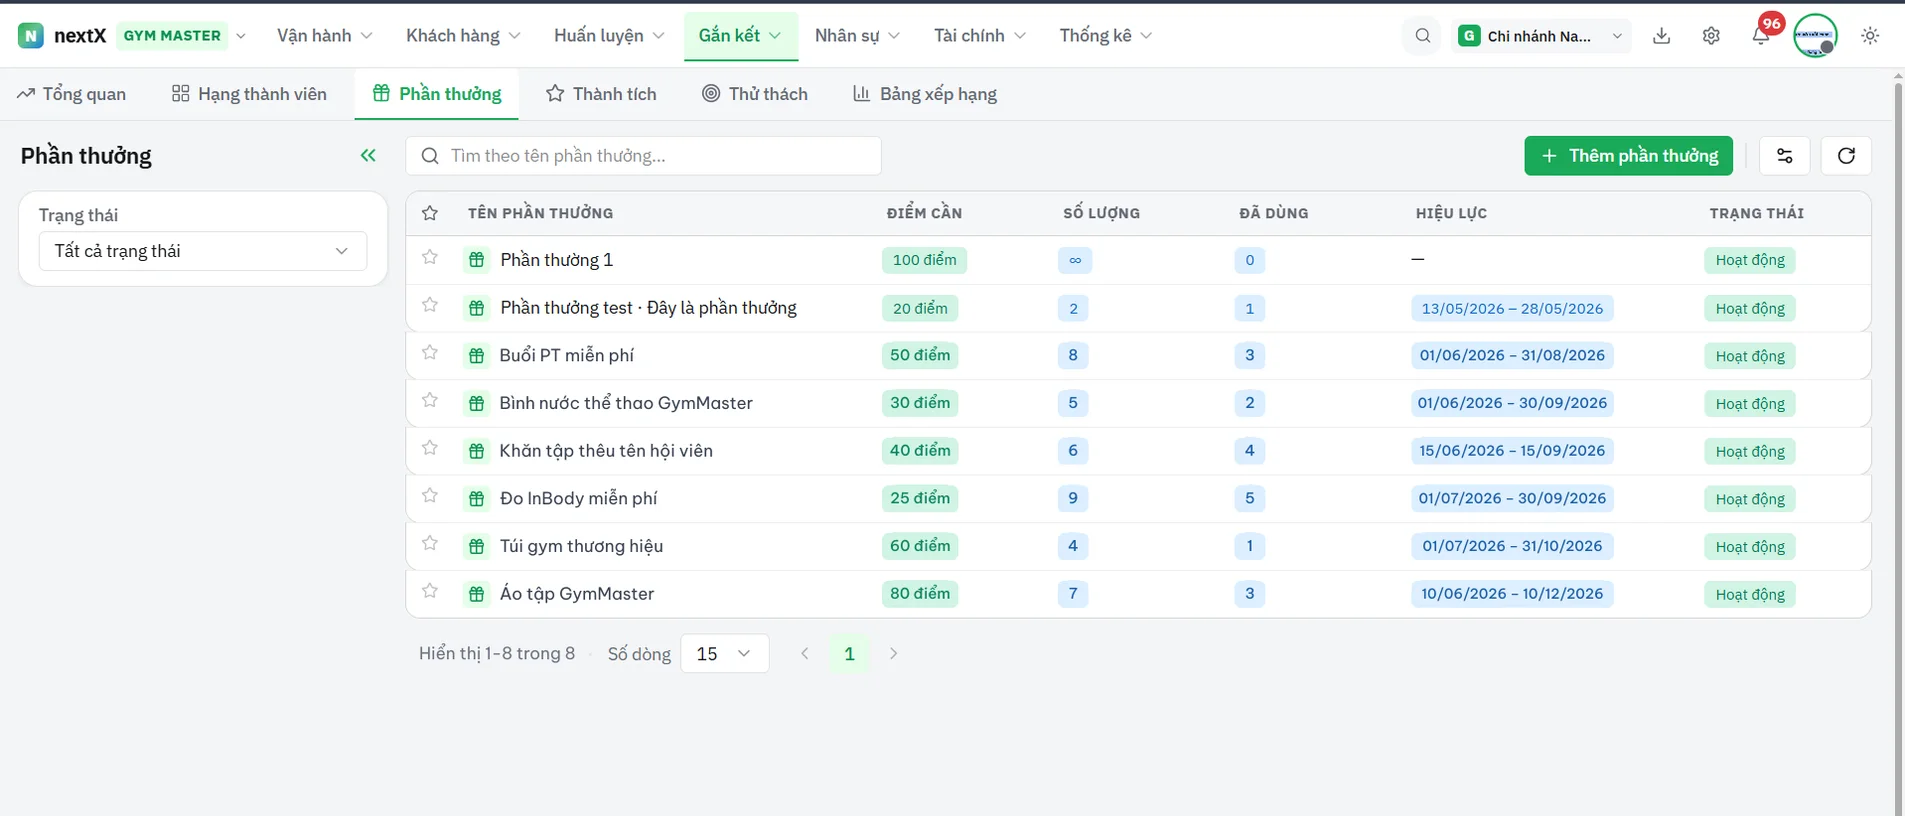
Task: Open the Thống kê menu
Action: [1106, 36]
